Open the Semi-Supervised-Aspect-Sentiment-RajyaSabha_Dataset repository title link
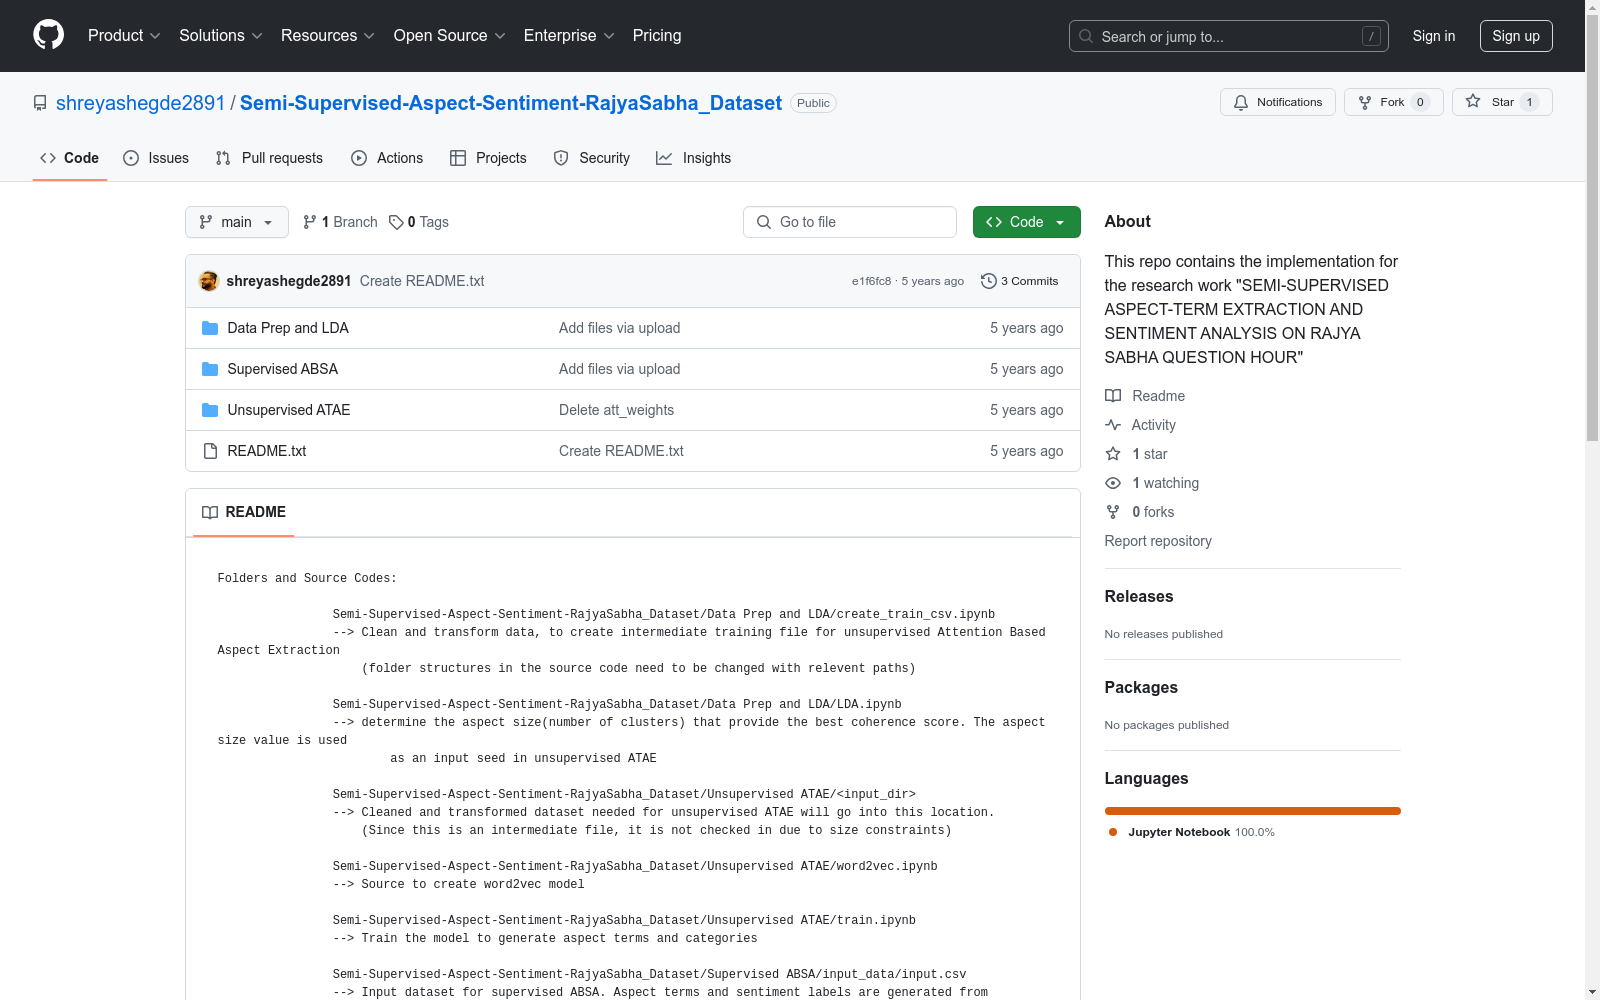The height and width of the screenshot is (1000, 1600). point(511,103)
